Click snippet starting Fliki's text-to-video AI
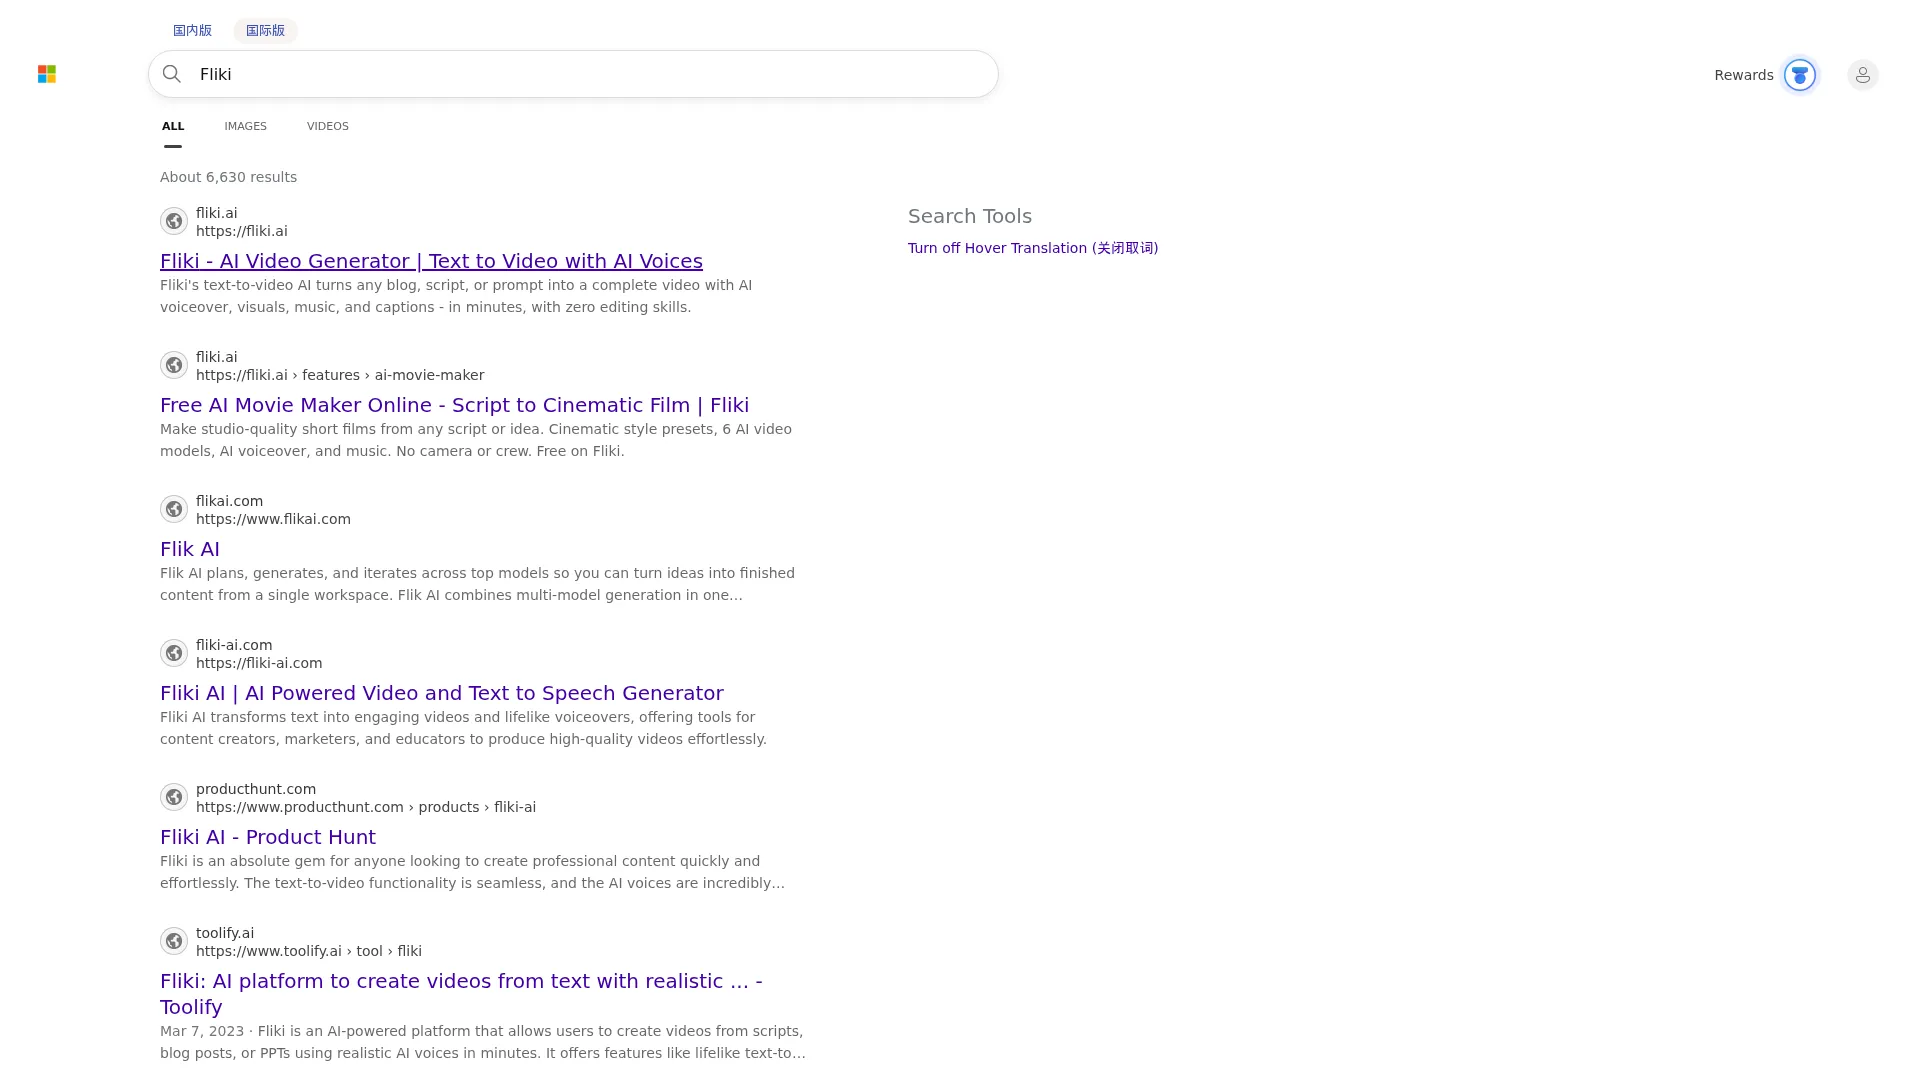Image resolution: width=1920 pixels, height=1080 pixels. [456, 296]
